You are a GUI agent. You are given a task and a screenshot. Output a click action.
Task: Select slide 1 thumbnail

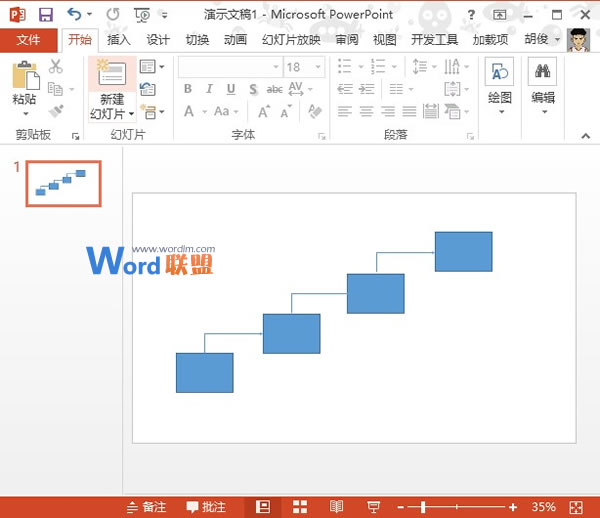point(64,184)
